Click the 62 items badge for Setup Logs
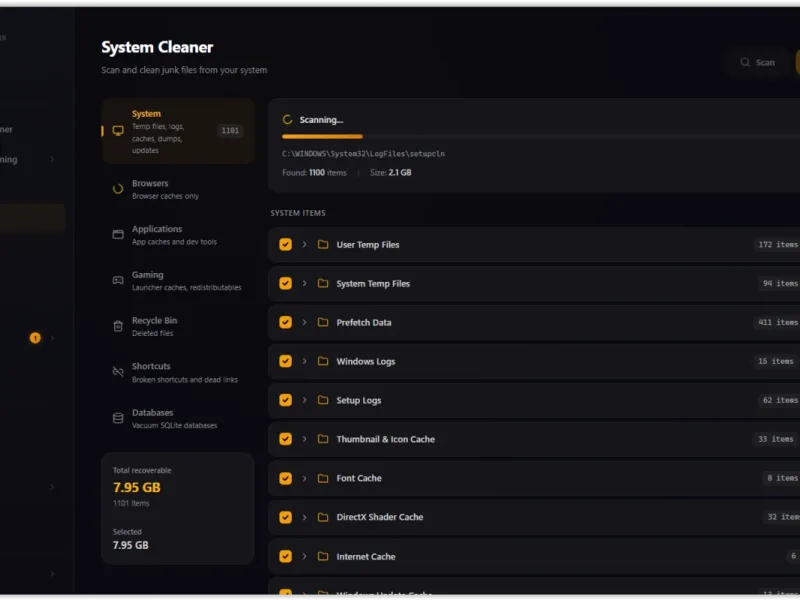 [780, 400]
